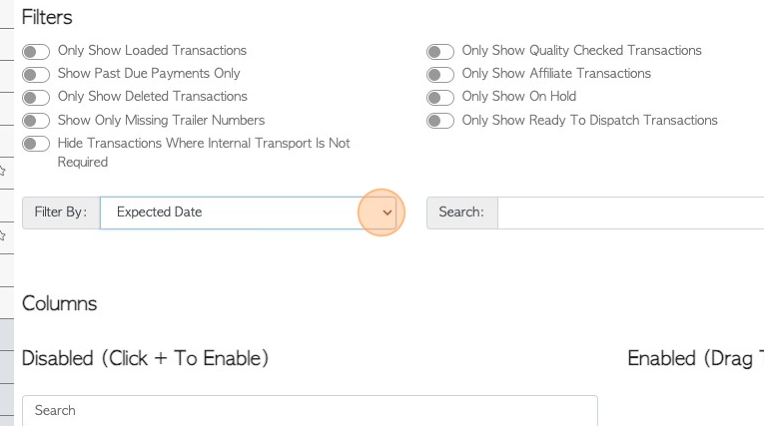Open the Filter By dropdown chevron arrow
Viewport: 764px width, 426px height.
(x=387, y=213)
